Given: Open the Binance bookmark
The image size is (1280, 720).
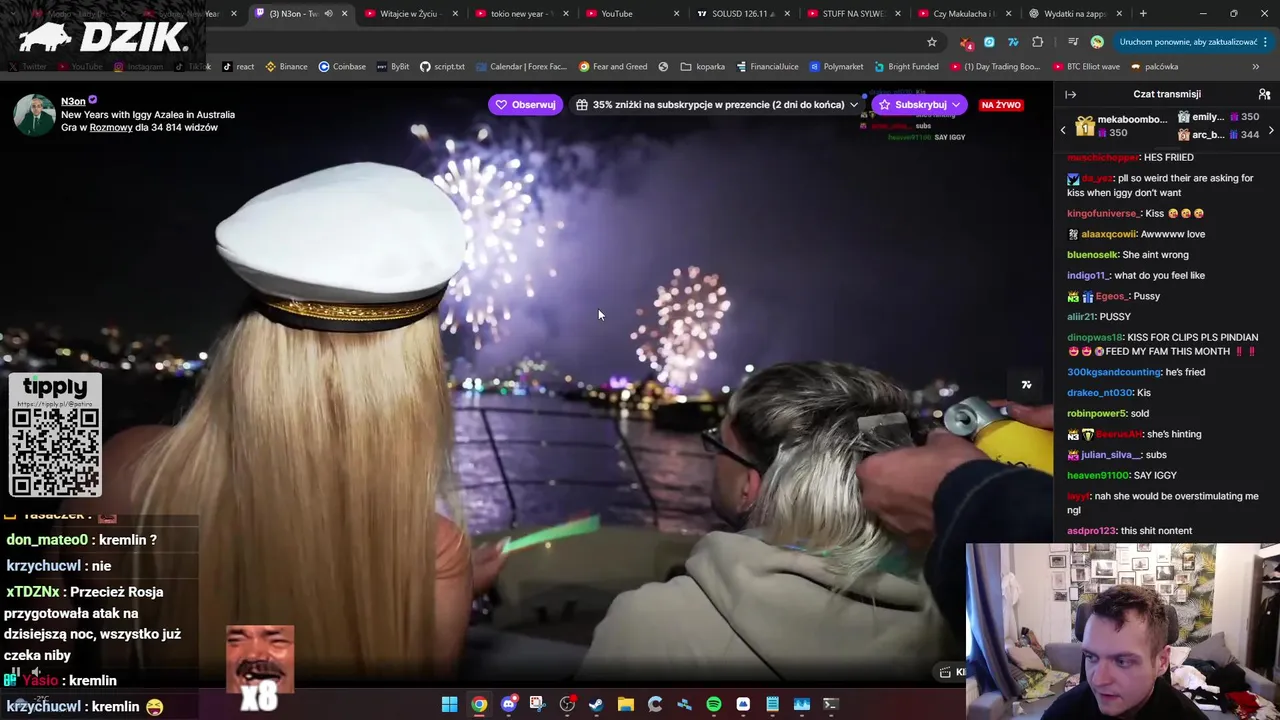Looking at the screenshot, I should coord(286,67).
